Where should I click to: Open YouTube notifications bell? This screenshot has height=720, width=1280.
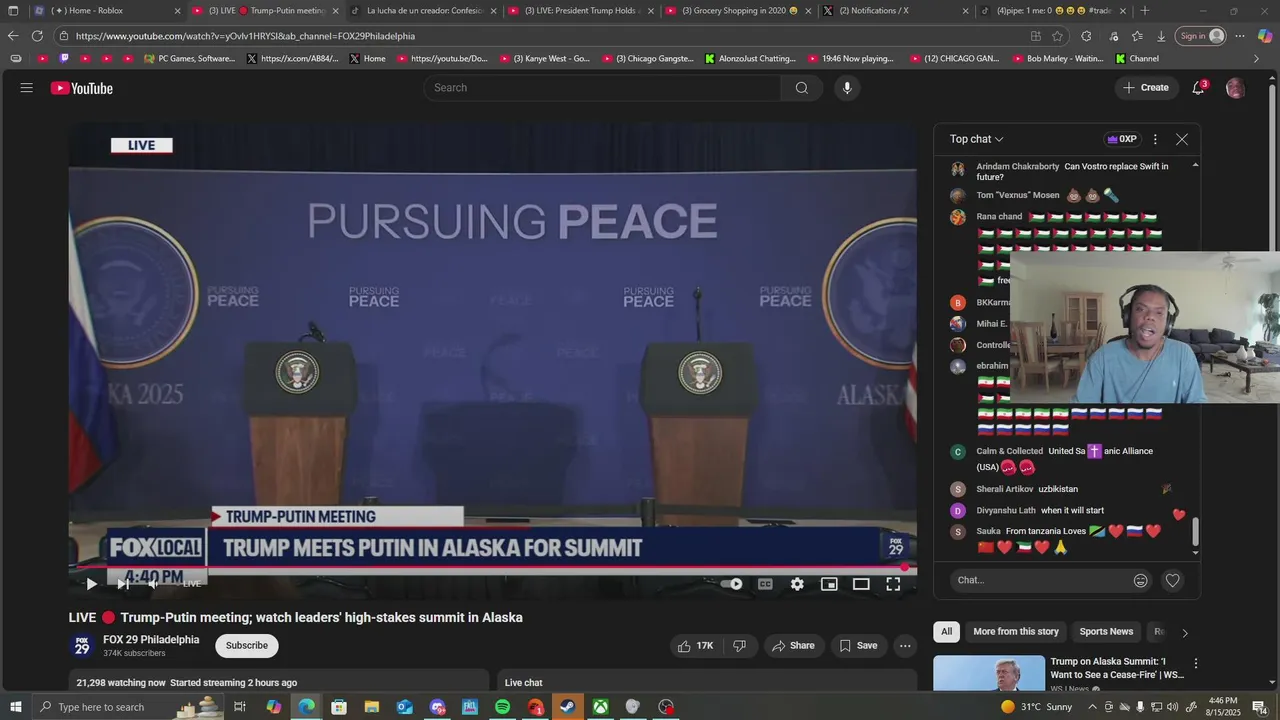tap(1198, 88)
